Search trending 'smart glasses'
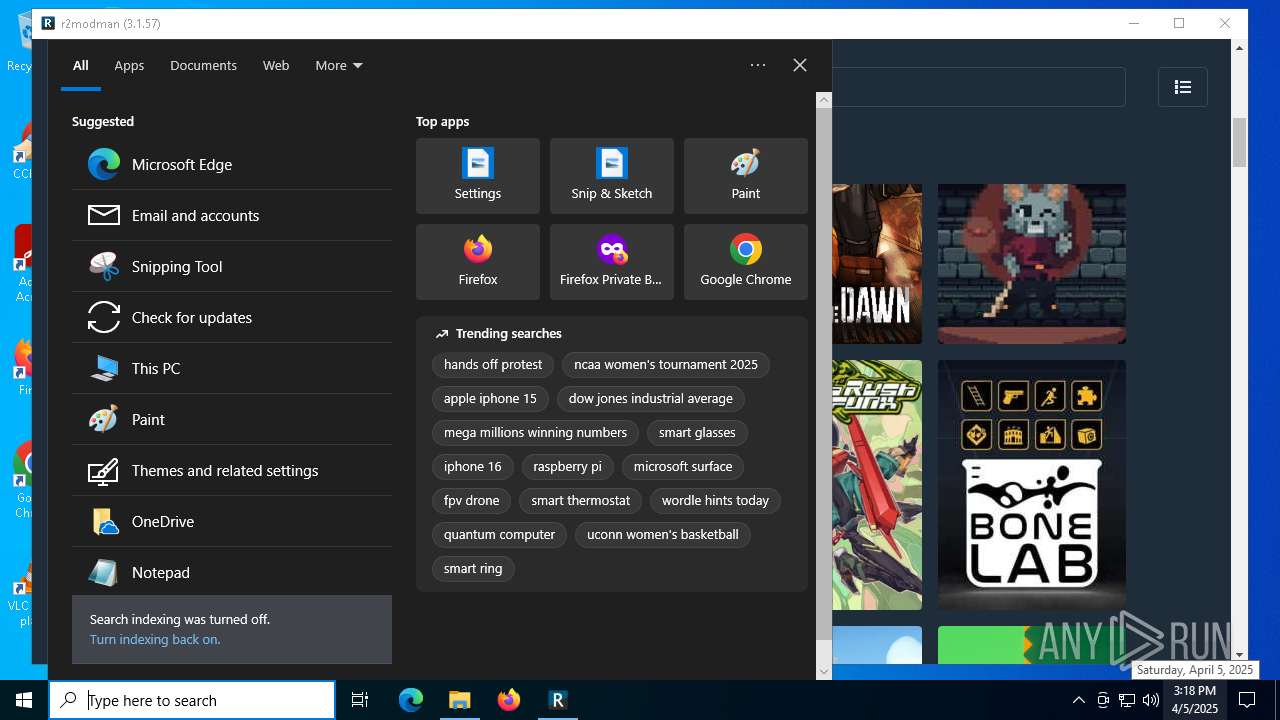Image resolution: width=1280 pixels, height=720 pixels. click(x=697, y=432)
